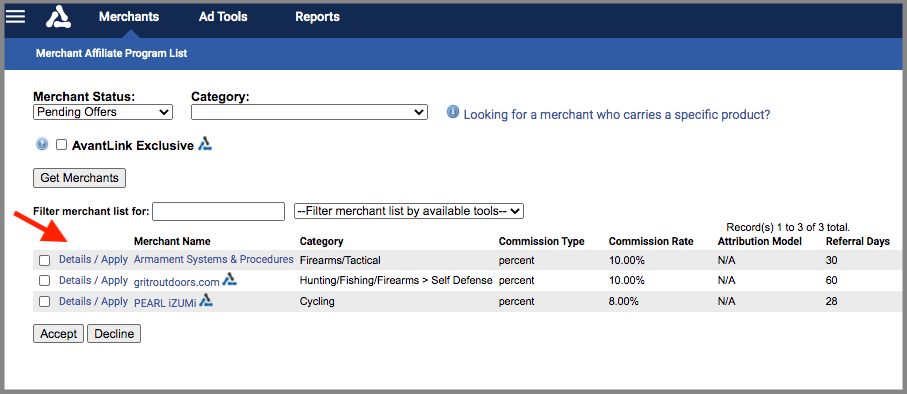The height and width of the screenshot is (394, 907).
Task: Expand the Category dropdown
Action: pyautogui.click(x=309, y=112)
